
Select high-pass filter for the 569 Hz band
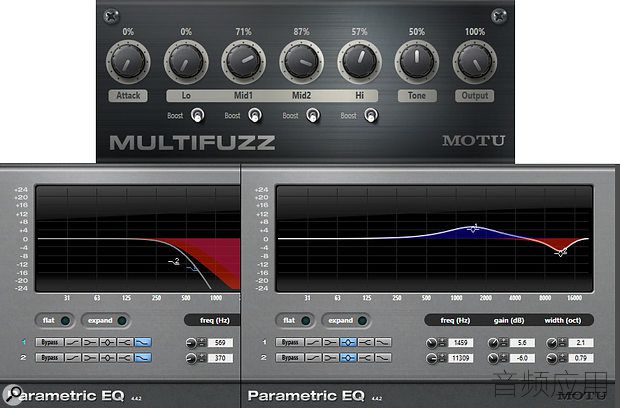click(x=73, y=342)
